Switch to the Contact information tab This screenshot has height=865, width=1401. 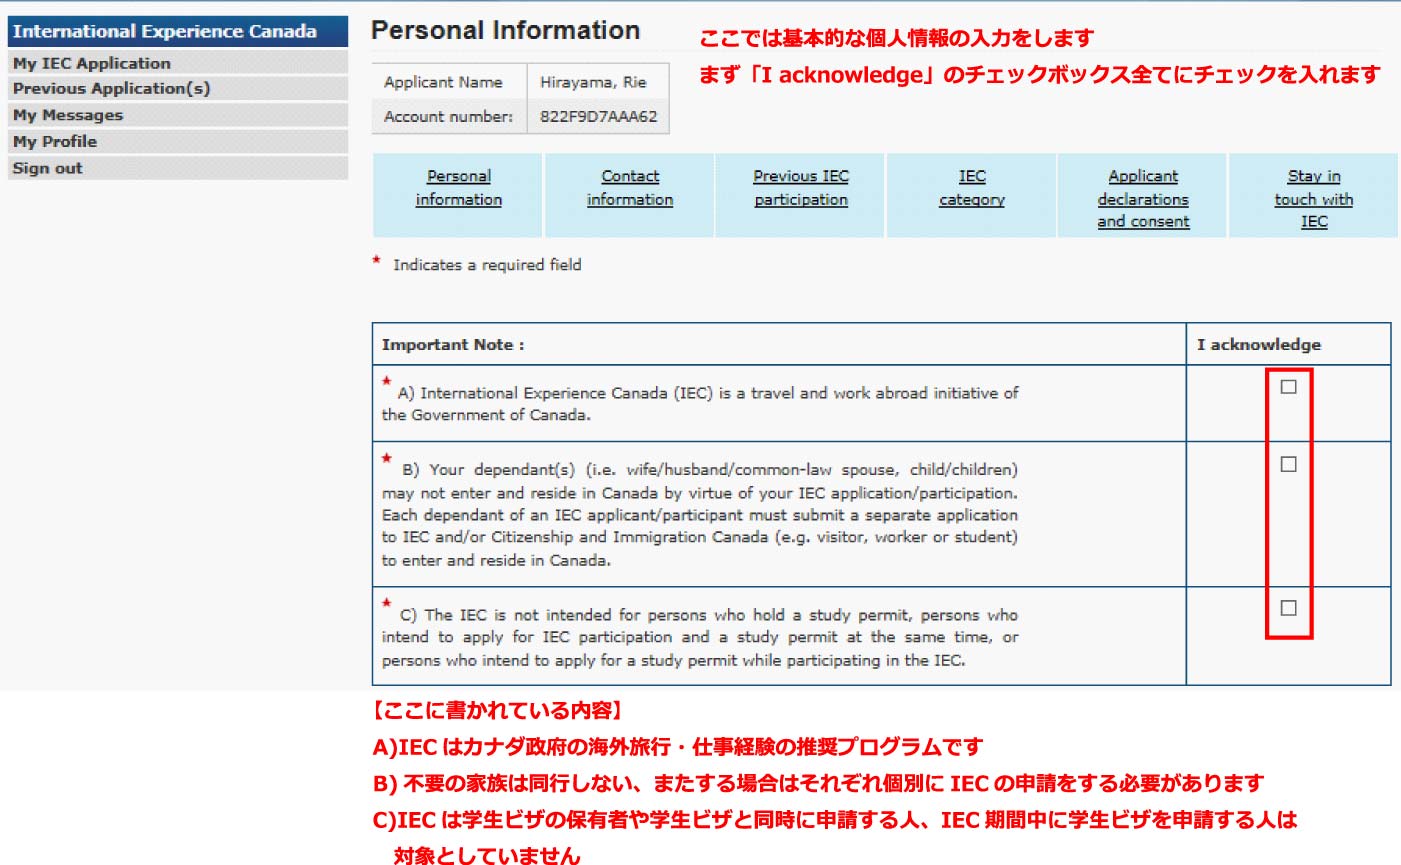[630, 188]
